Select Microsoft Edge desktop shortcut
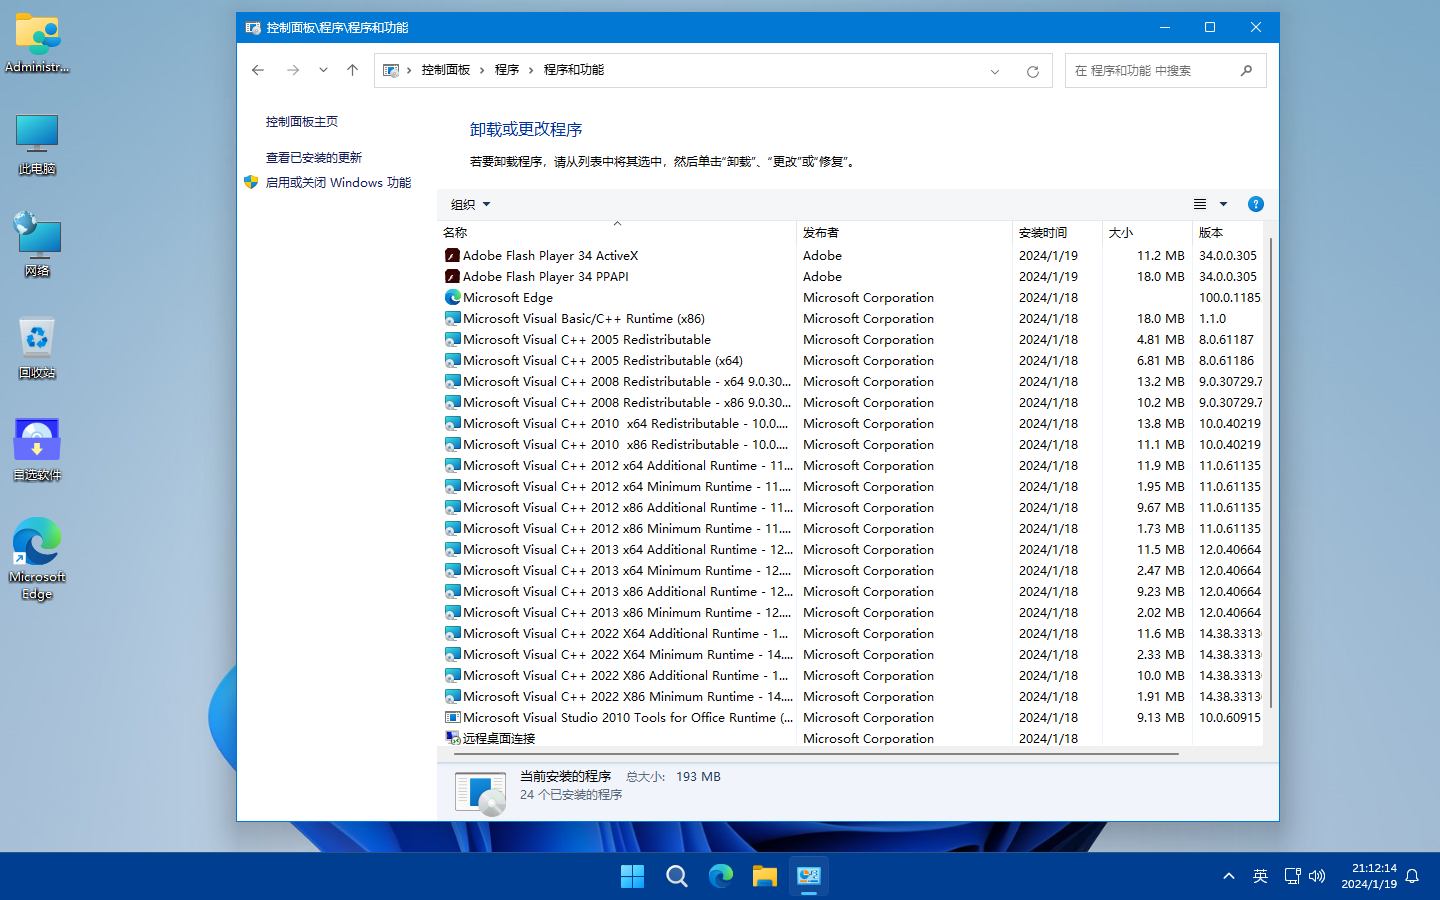The height and width of the screenshot is (900, 1440). click(x=37, y=558)
